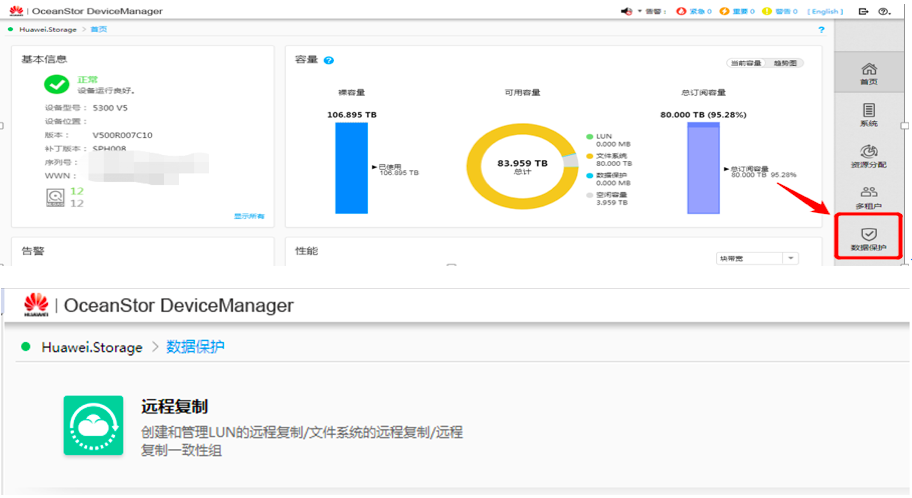Click the Huawei logo on the 数据保护 page header
The height and width of the screenshot is (498, 912).
click(x=36, y=305)
